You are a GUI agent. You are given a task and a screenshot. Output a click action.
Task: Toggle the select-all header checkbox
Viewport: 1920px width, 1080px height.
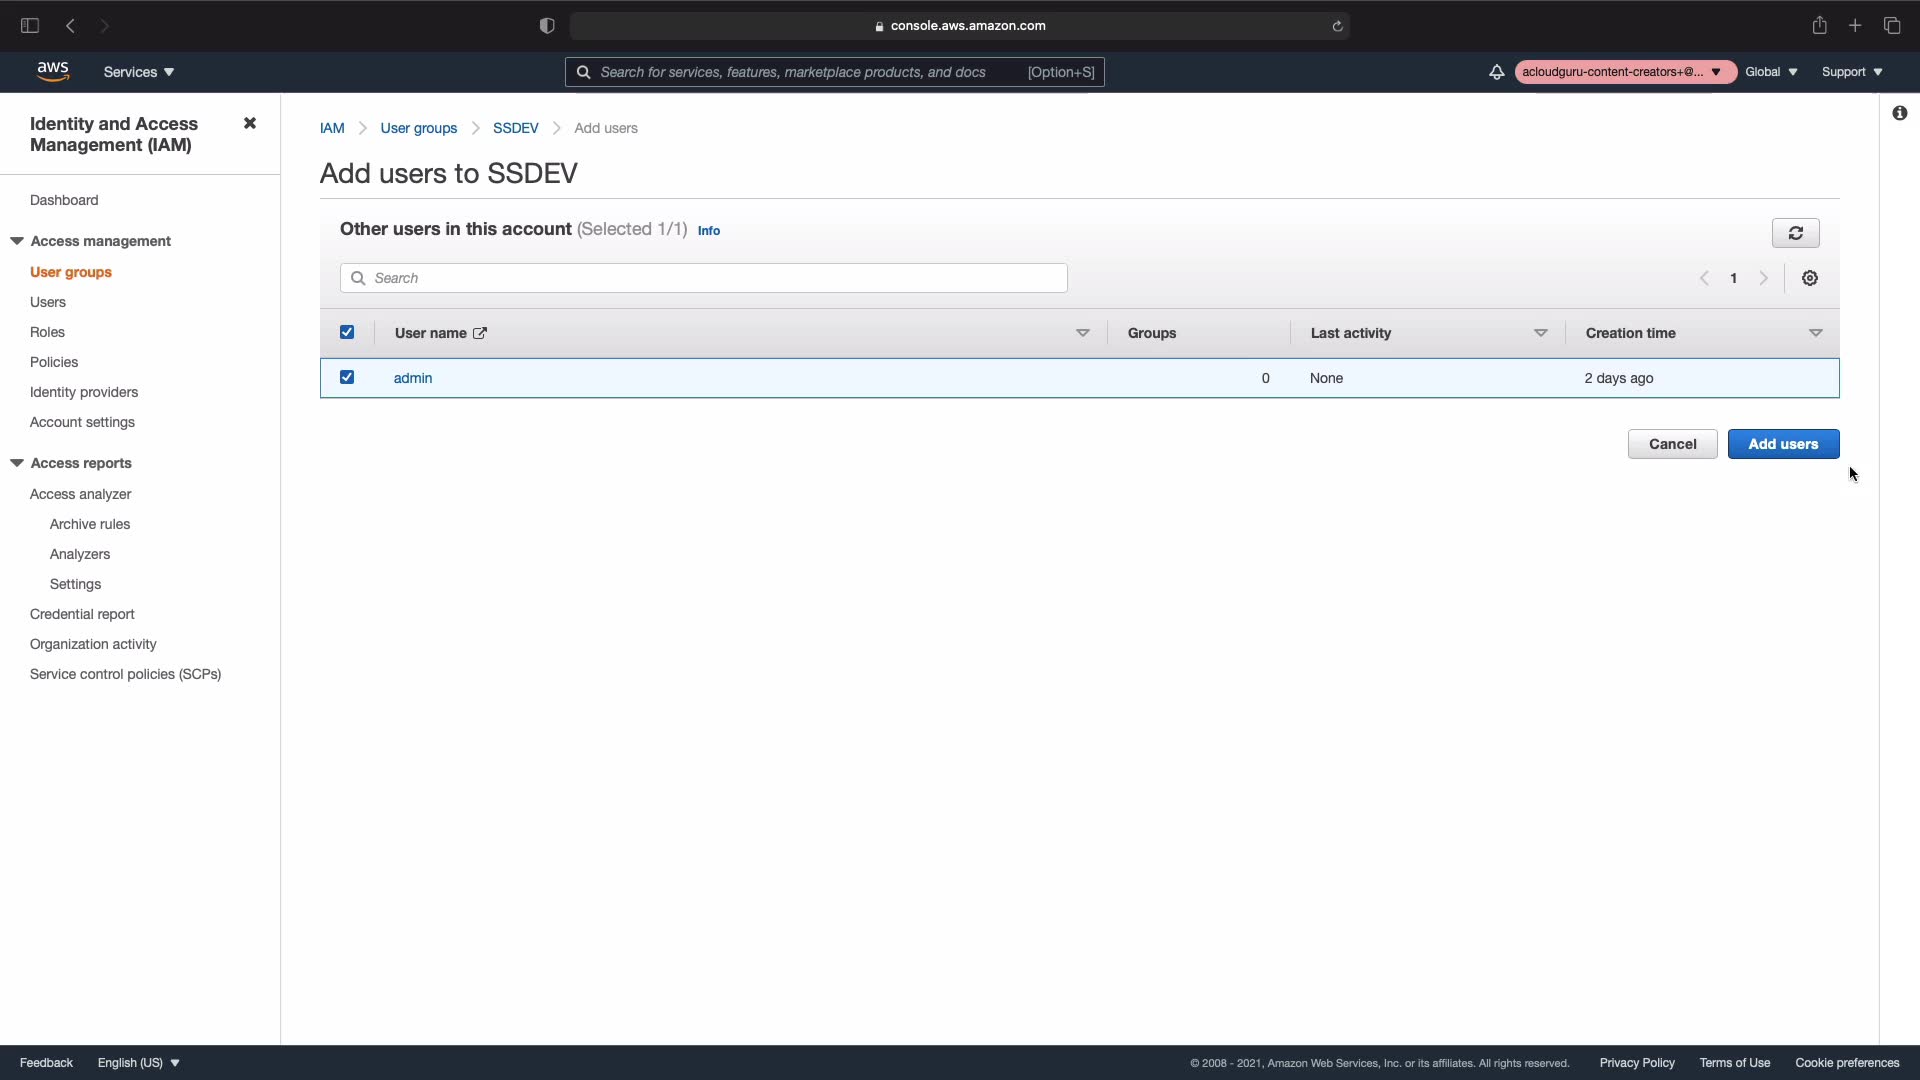(347, 332)
